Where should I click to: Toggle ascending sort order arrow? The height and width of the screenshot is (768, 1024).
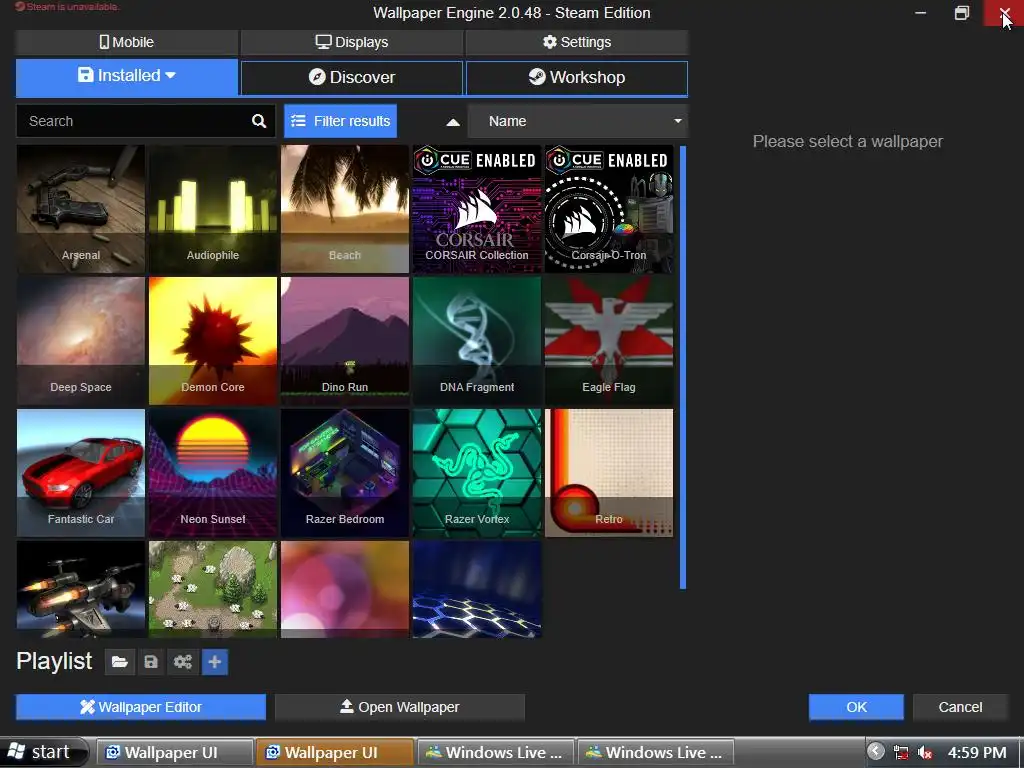click(453, 122)
